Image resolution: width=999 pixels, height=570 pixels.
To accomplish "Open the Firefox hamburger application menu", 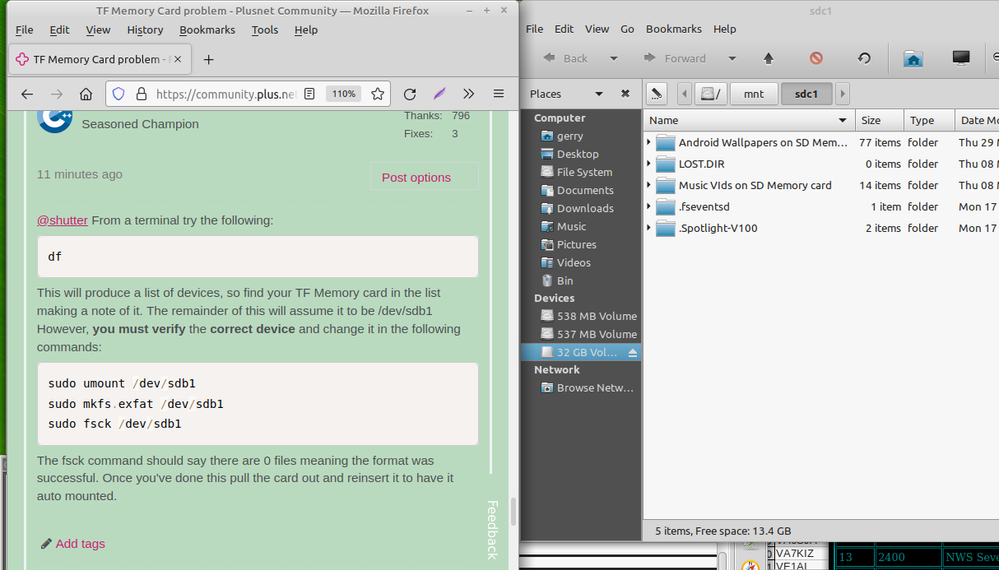I will [x=498, y=94].
